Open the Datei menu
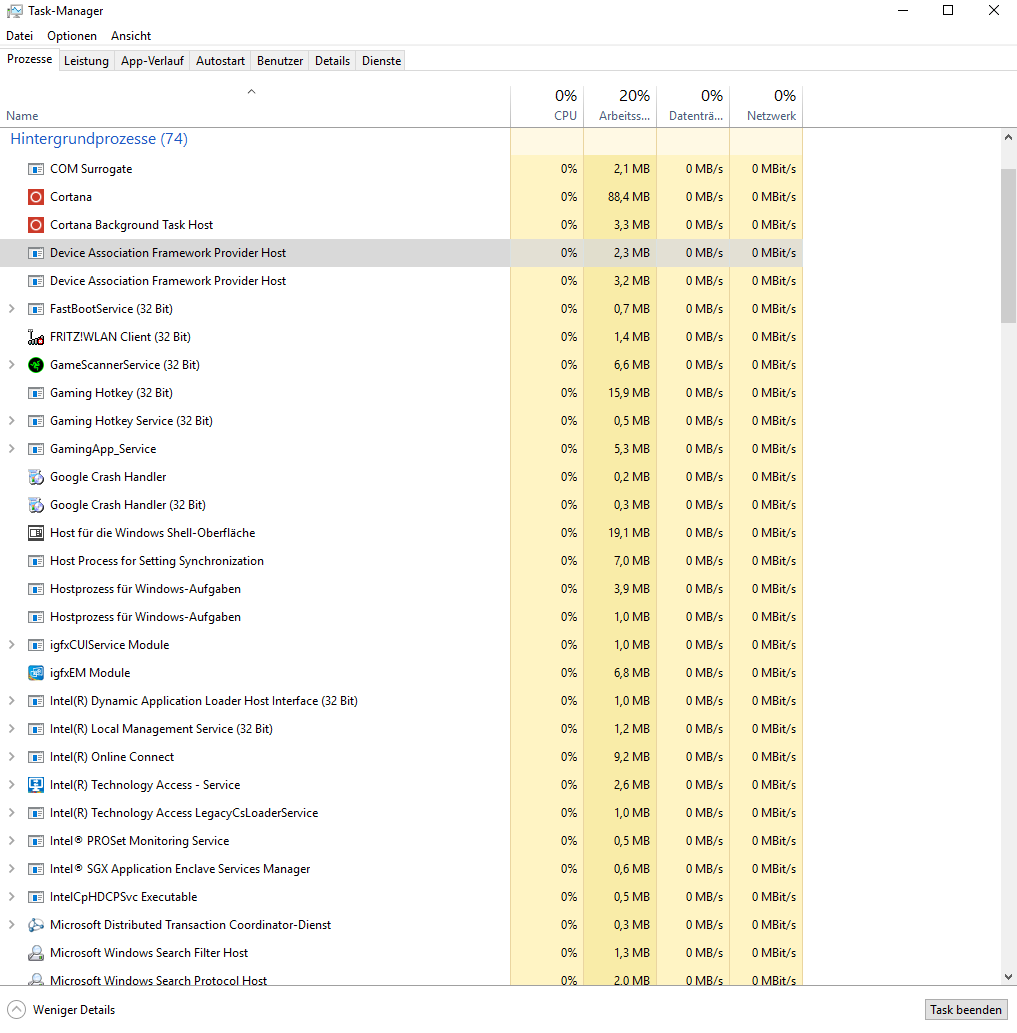1017x1033 pixels. [x=20, y=36]
